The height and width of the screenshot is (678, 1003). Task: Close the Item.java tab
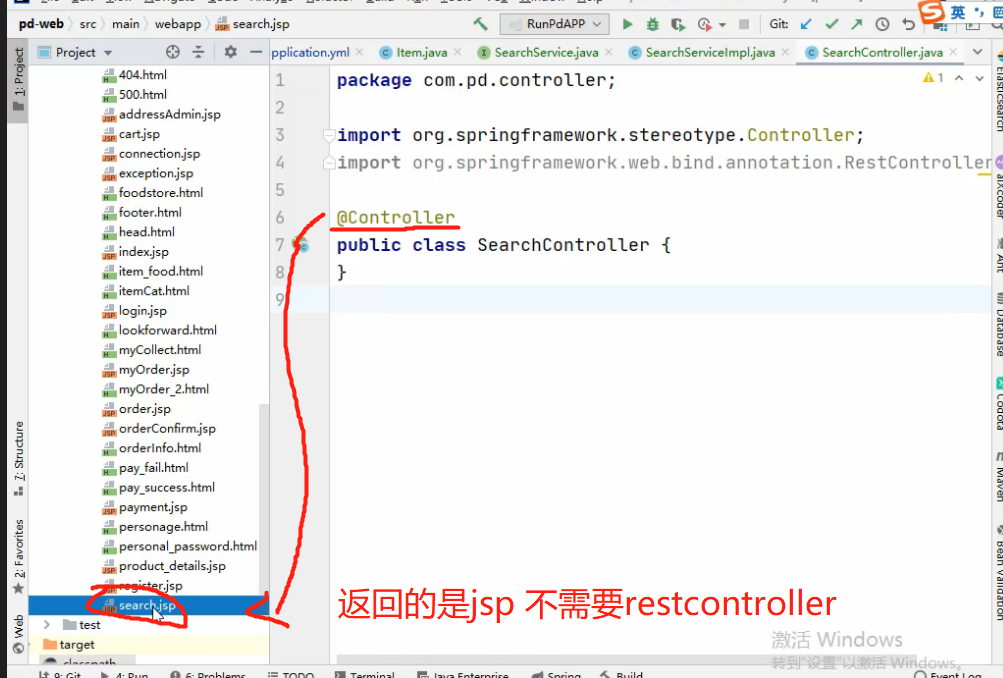[457, 52]
